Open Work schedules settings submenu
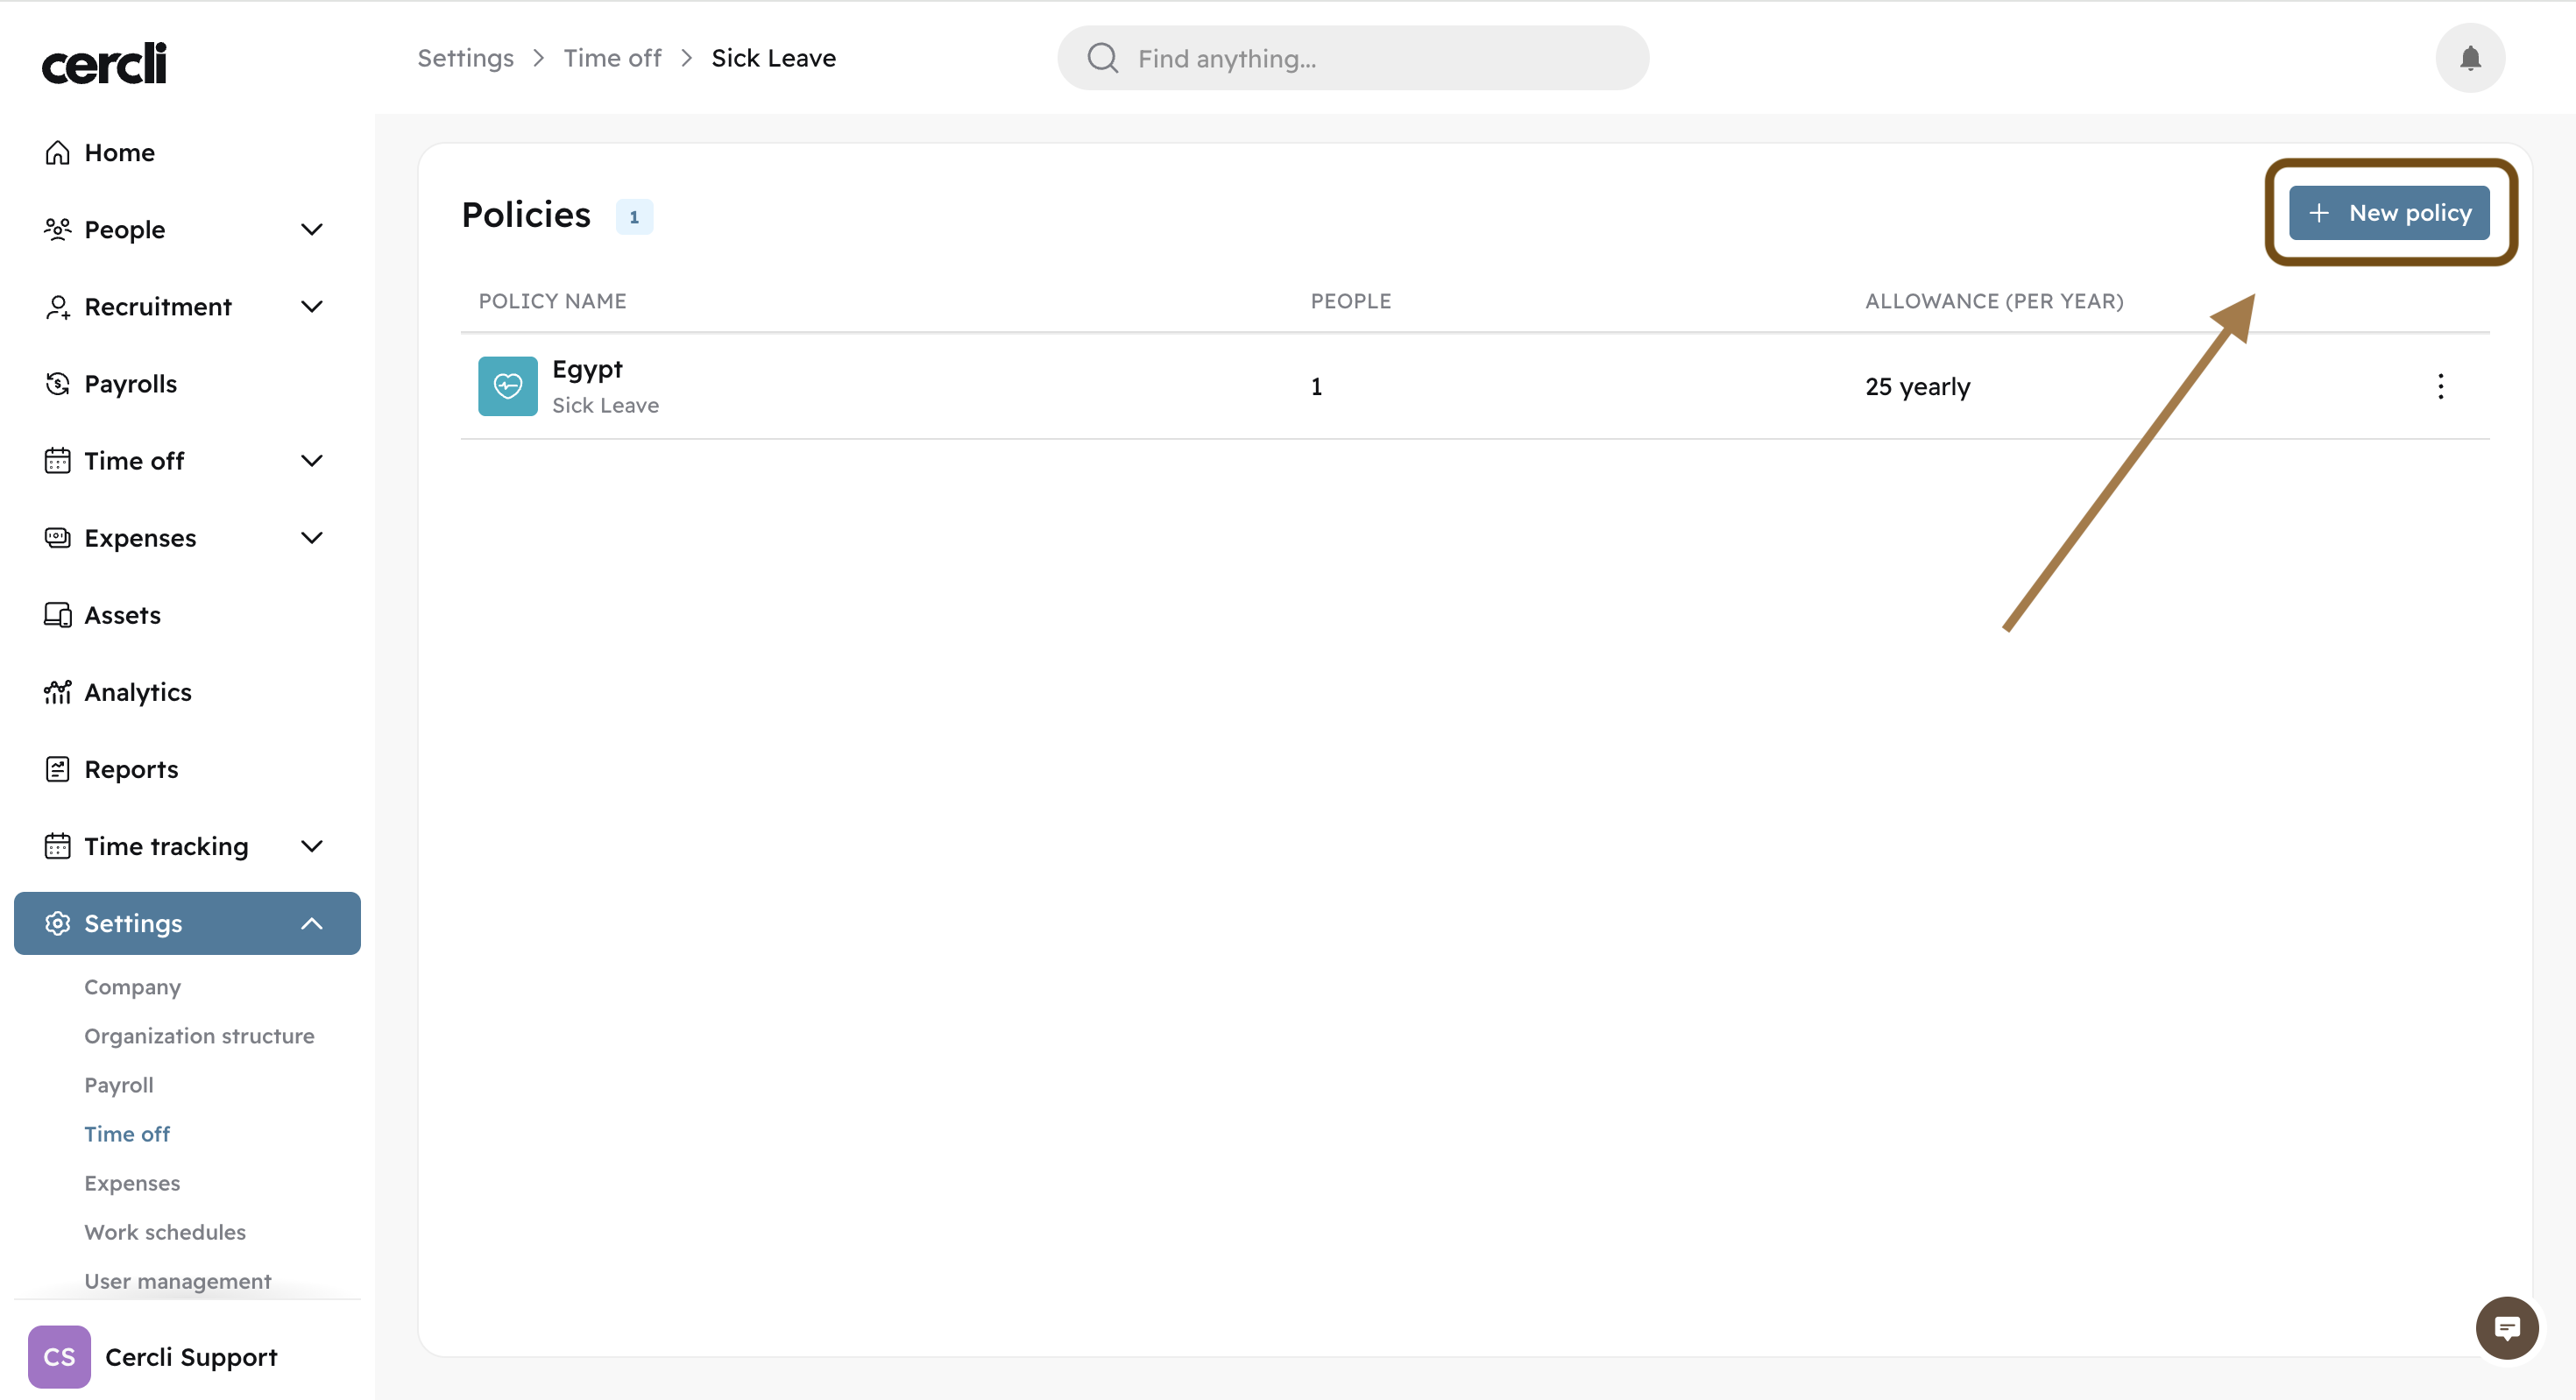This screenshot has width=2576, height=1400. pyautogui.click(x=165, y=1232)
